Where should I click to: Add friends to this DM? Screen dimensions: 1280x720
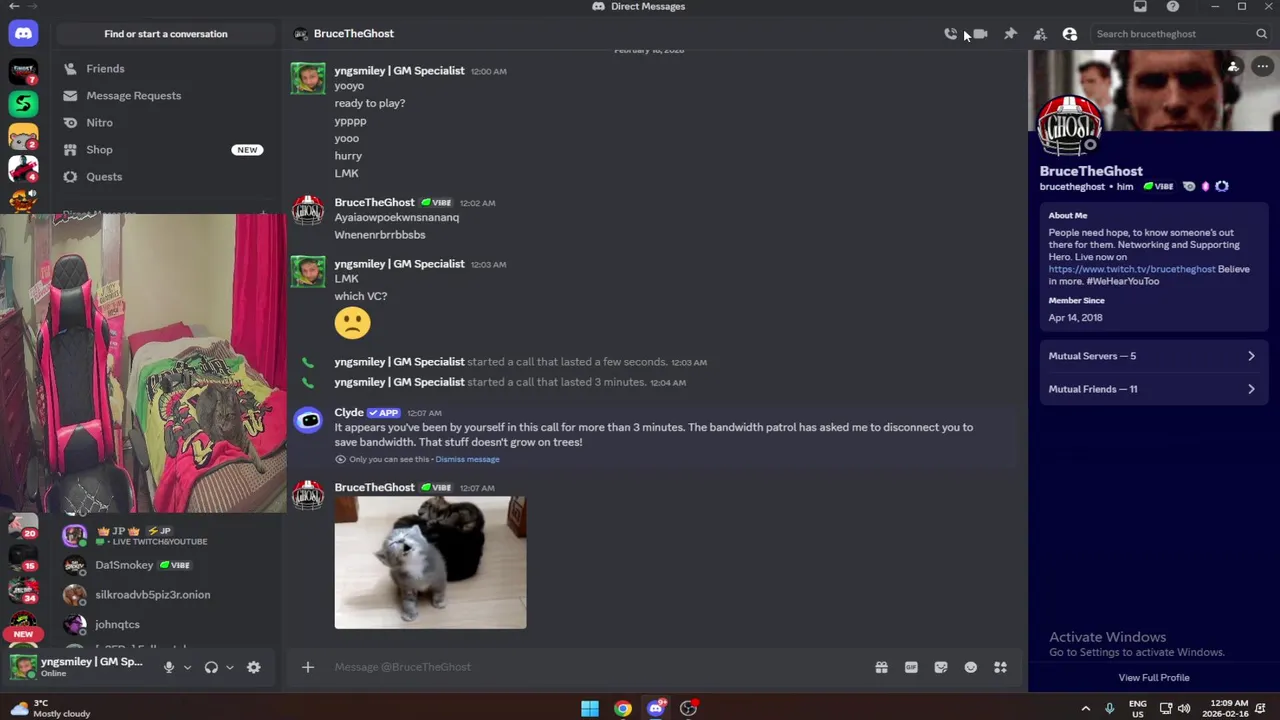click(x=1040, y=34)
